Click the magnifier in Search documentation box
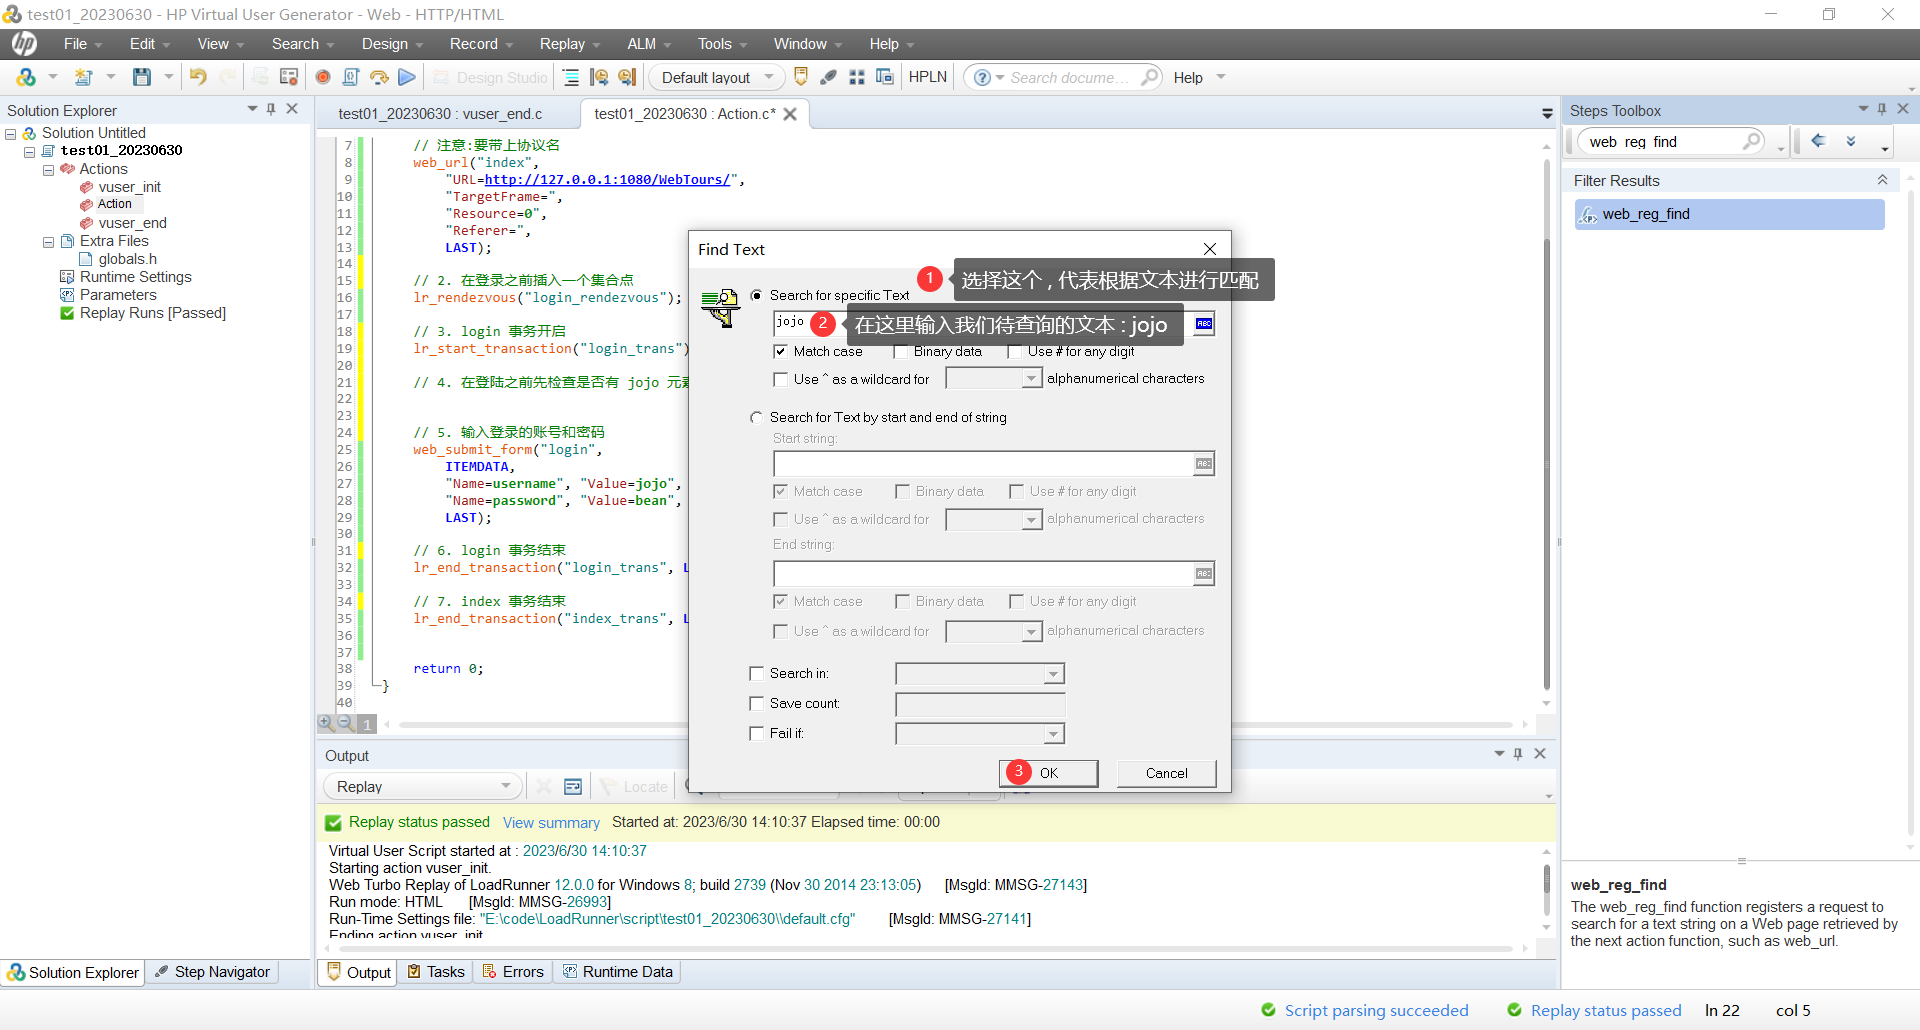The height and width of the screenshot is (1030, 1920). coord(1150,77)
